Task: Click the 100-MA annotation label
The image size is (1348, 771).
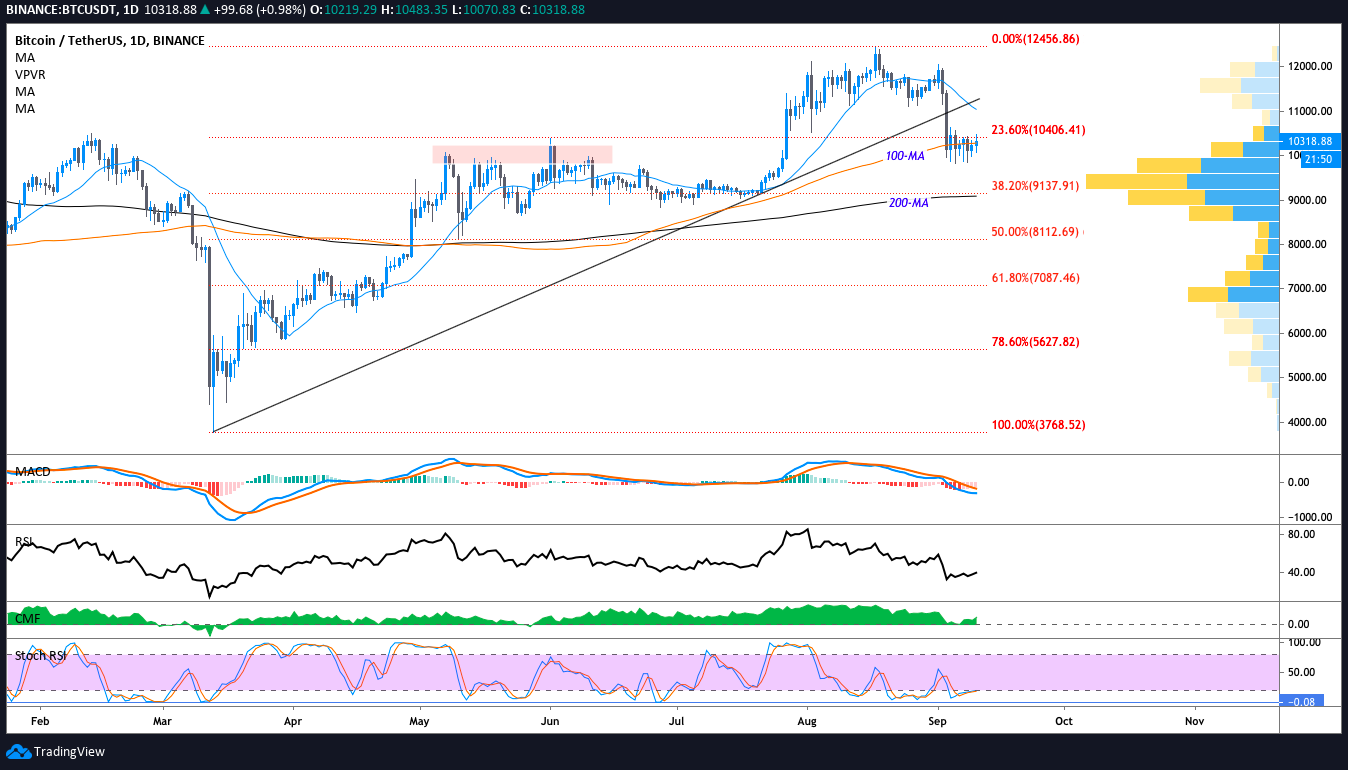Action: pos(906,156)
